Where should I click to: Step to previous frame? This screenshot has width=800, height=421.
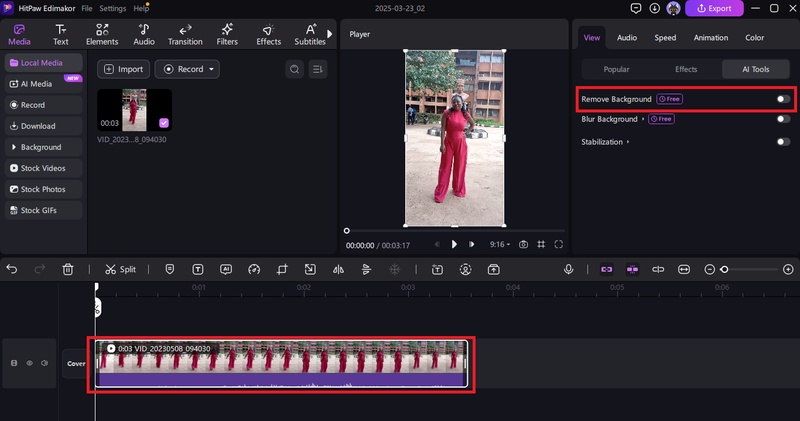coord(437,244)
